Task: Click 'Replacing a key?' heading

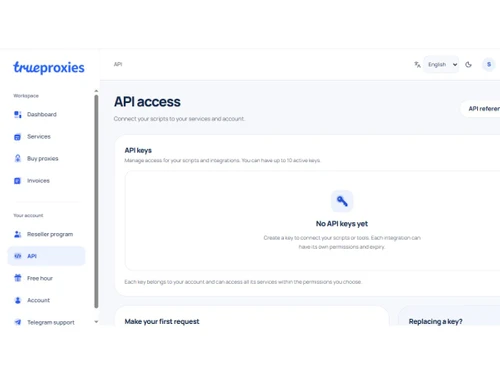Action: coord(435,322)
